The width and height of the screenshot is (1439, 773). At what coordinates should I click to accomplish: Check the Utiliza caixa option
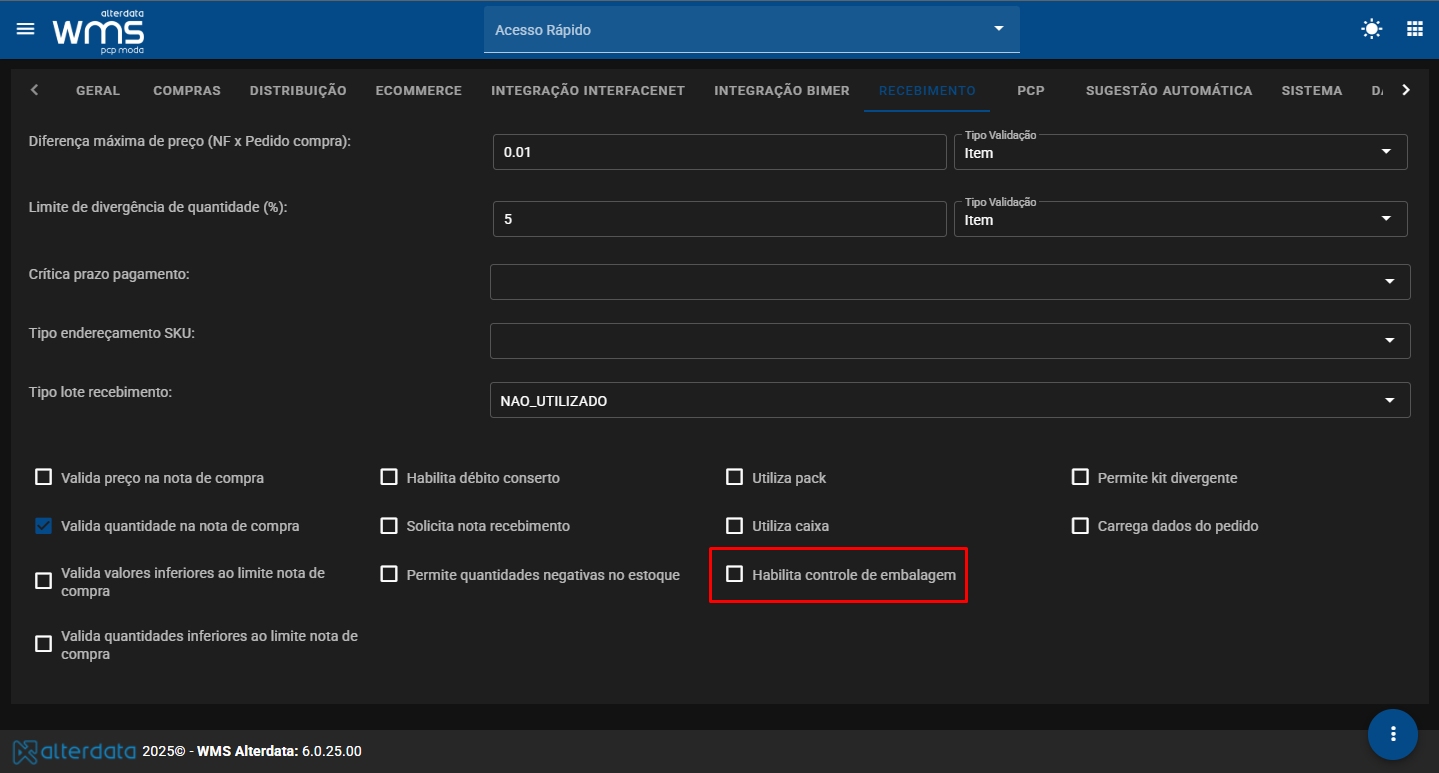pyautogui.click(x=735, y=525)
